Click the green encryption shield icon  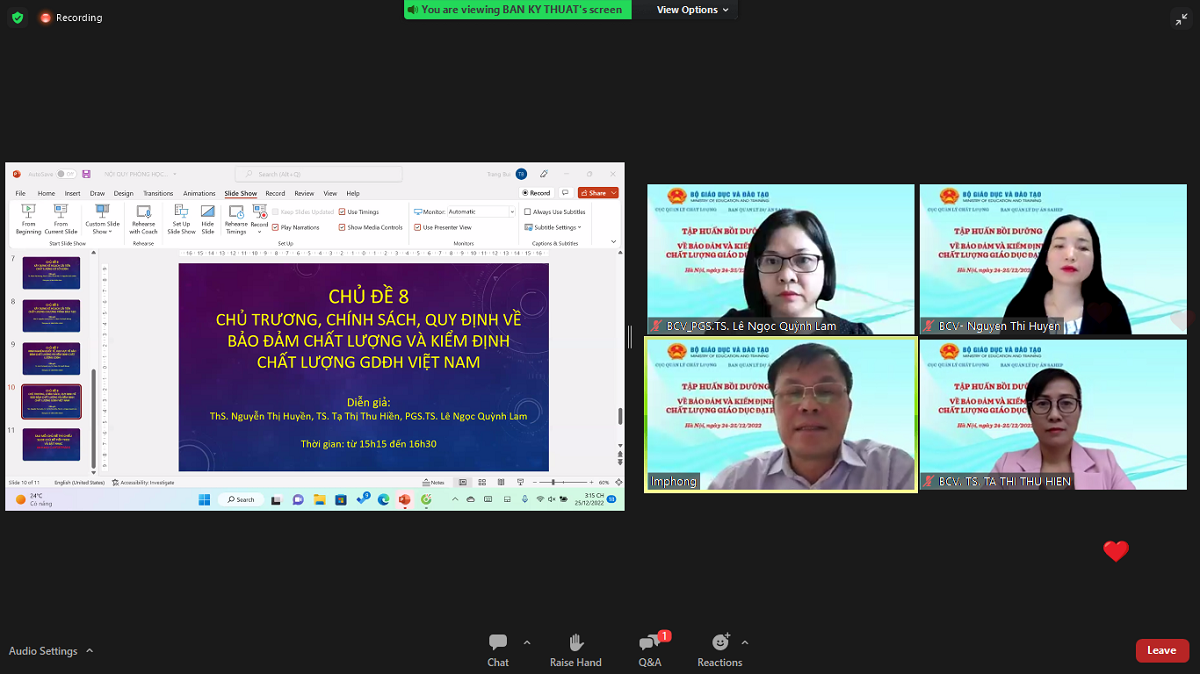coord(17,17)
